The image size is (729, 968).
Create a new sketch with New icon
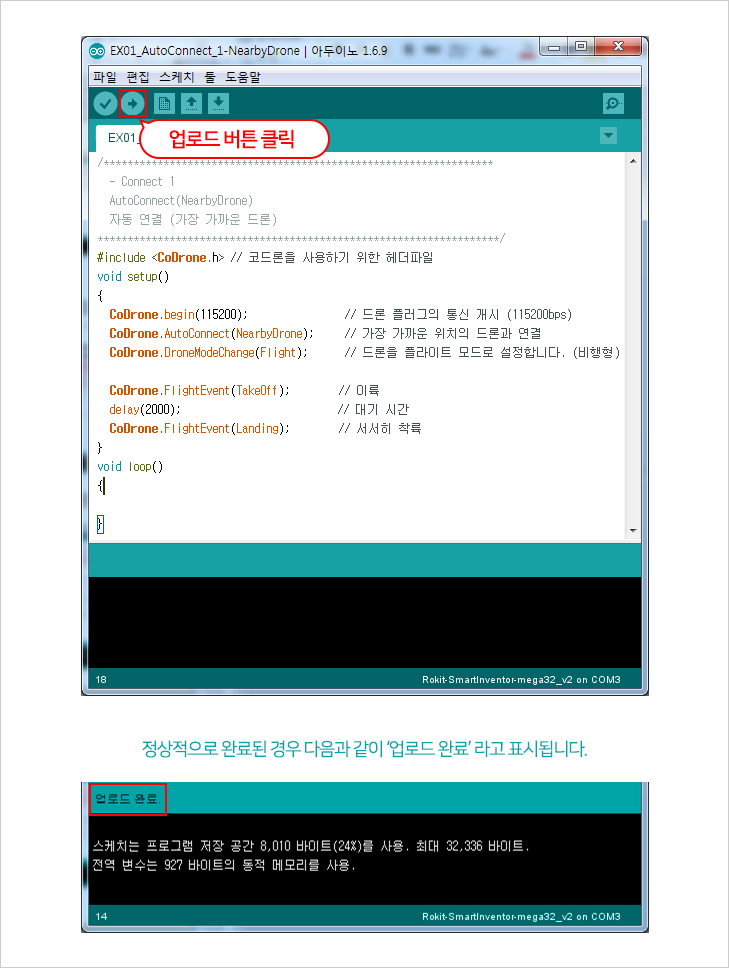pyautogui.click(x=164, y=103)
